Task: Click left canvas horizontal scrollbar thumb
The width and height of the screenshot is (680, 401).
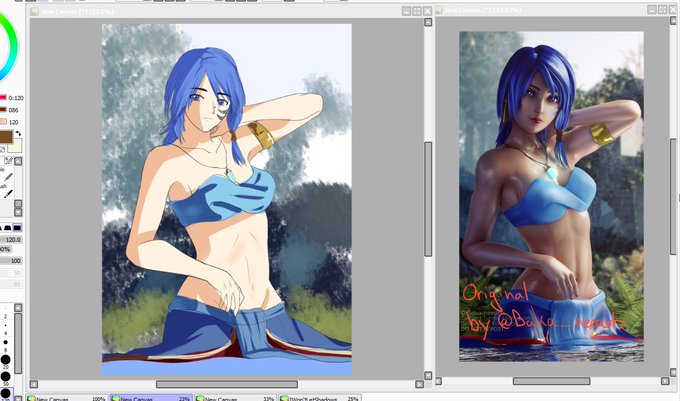Action: [x=227, y=384]
